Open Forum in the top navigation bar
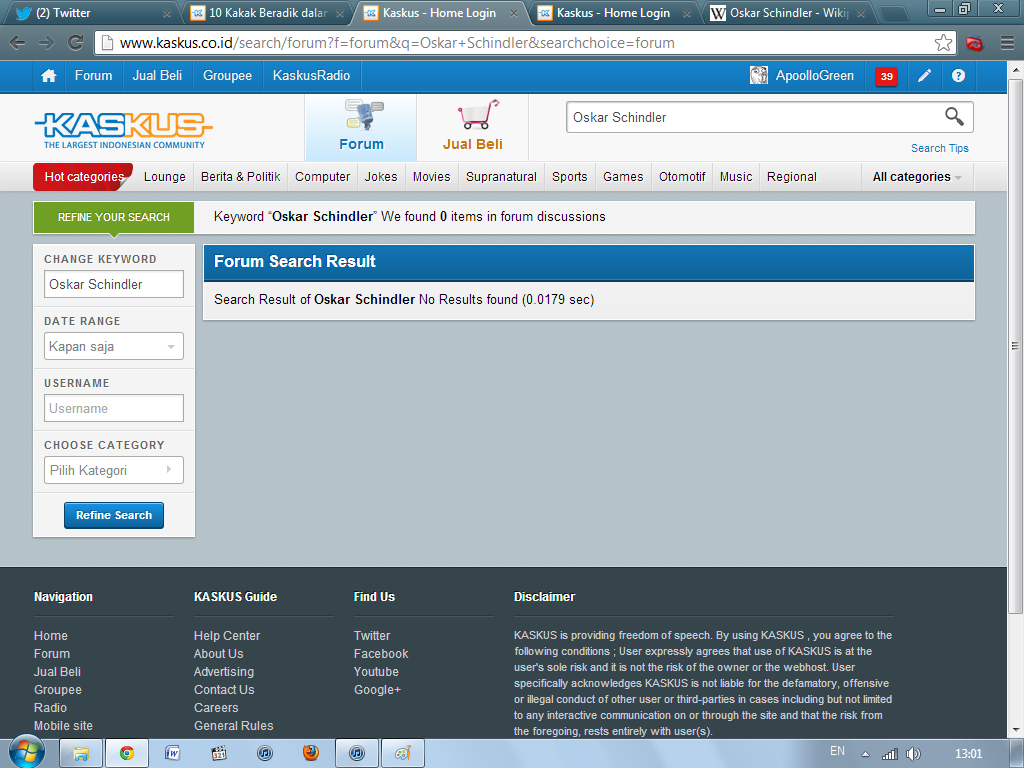The image size is (1024, 768). coord(93,76)
